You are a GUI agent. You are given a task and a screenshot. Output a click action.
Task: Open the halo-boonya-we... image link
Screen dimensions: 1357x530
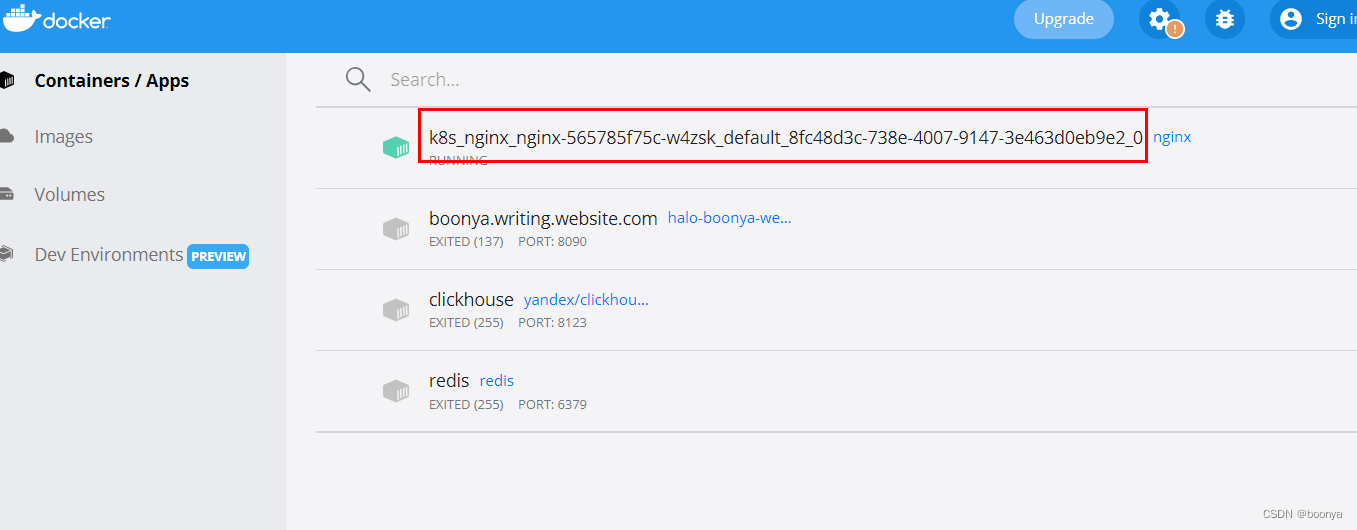729,218
